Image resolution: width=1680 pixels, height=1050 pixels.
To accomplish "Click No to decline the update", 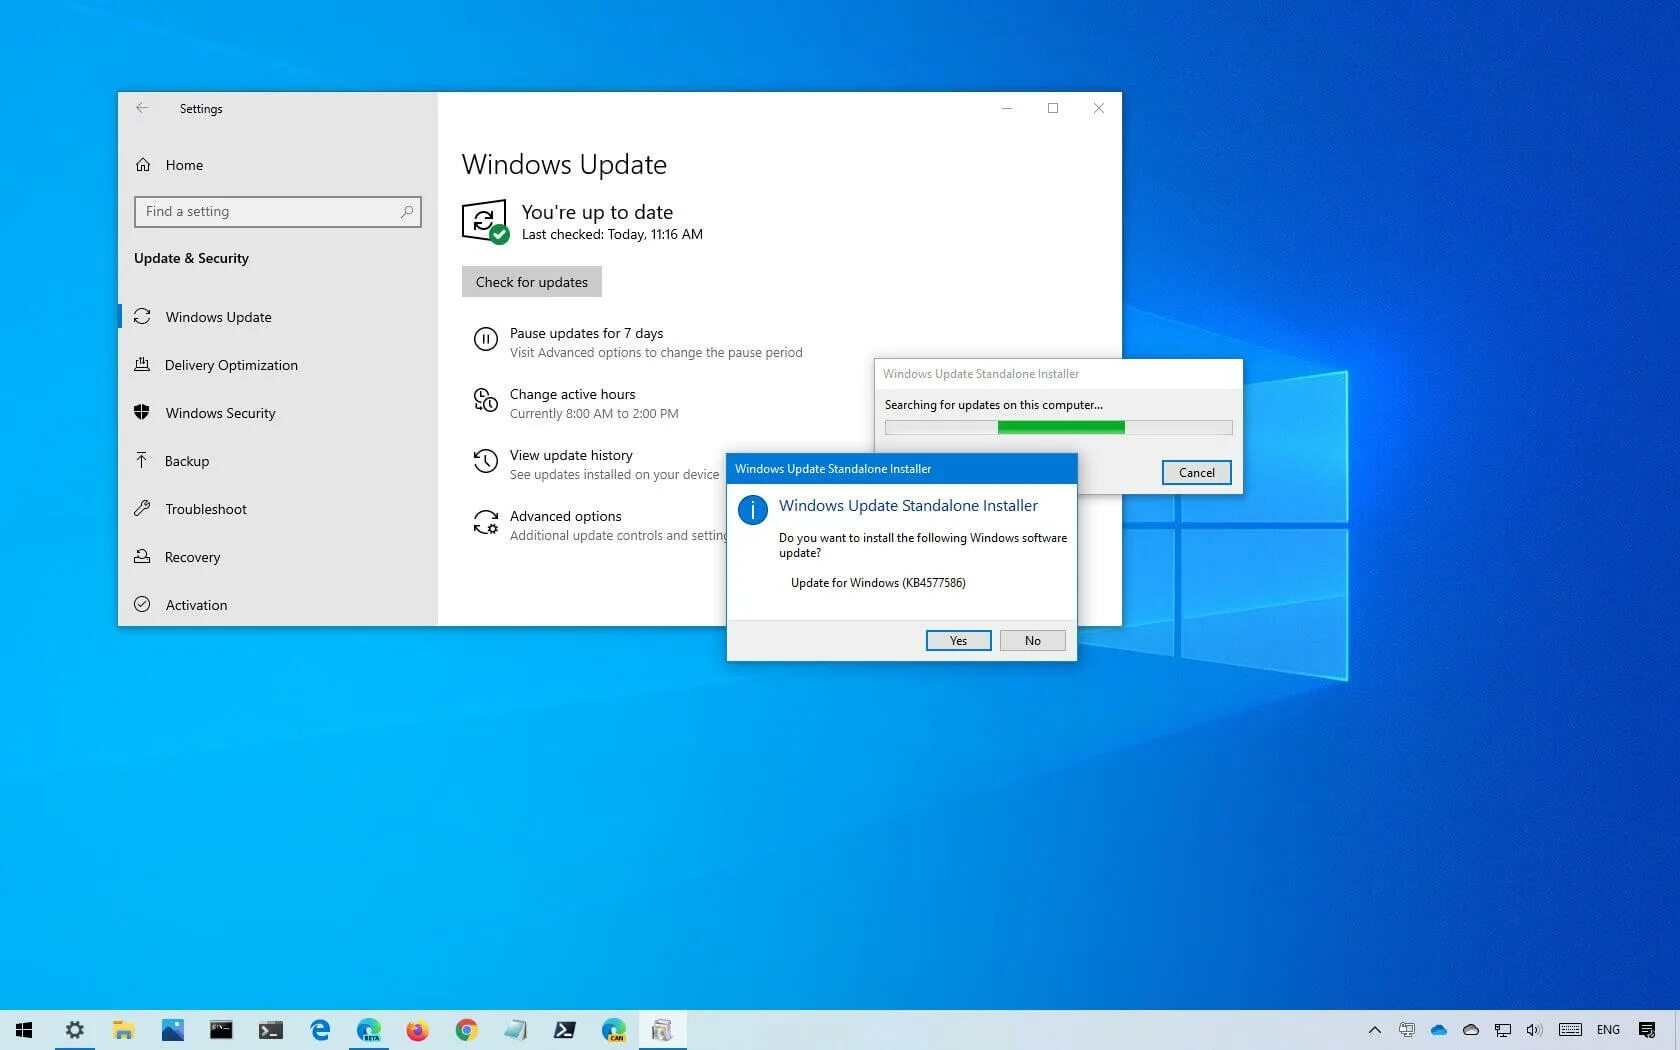I will point(1032,640).
